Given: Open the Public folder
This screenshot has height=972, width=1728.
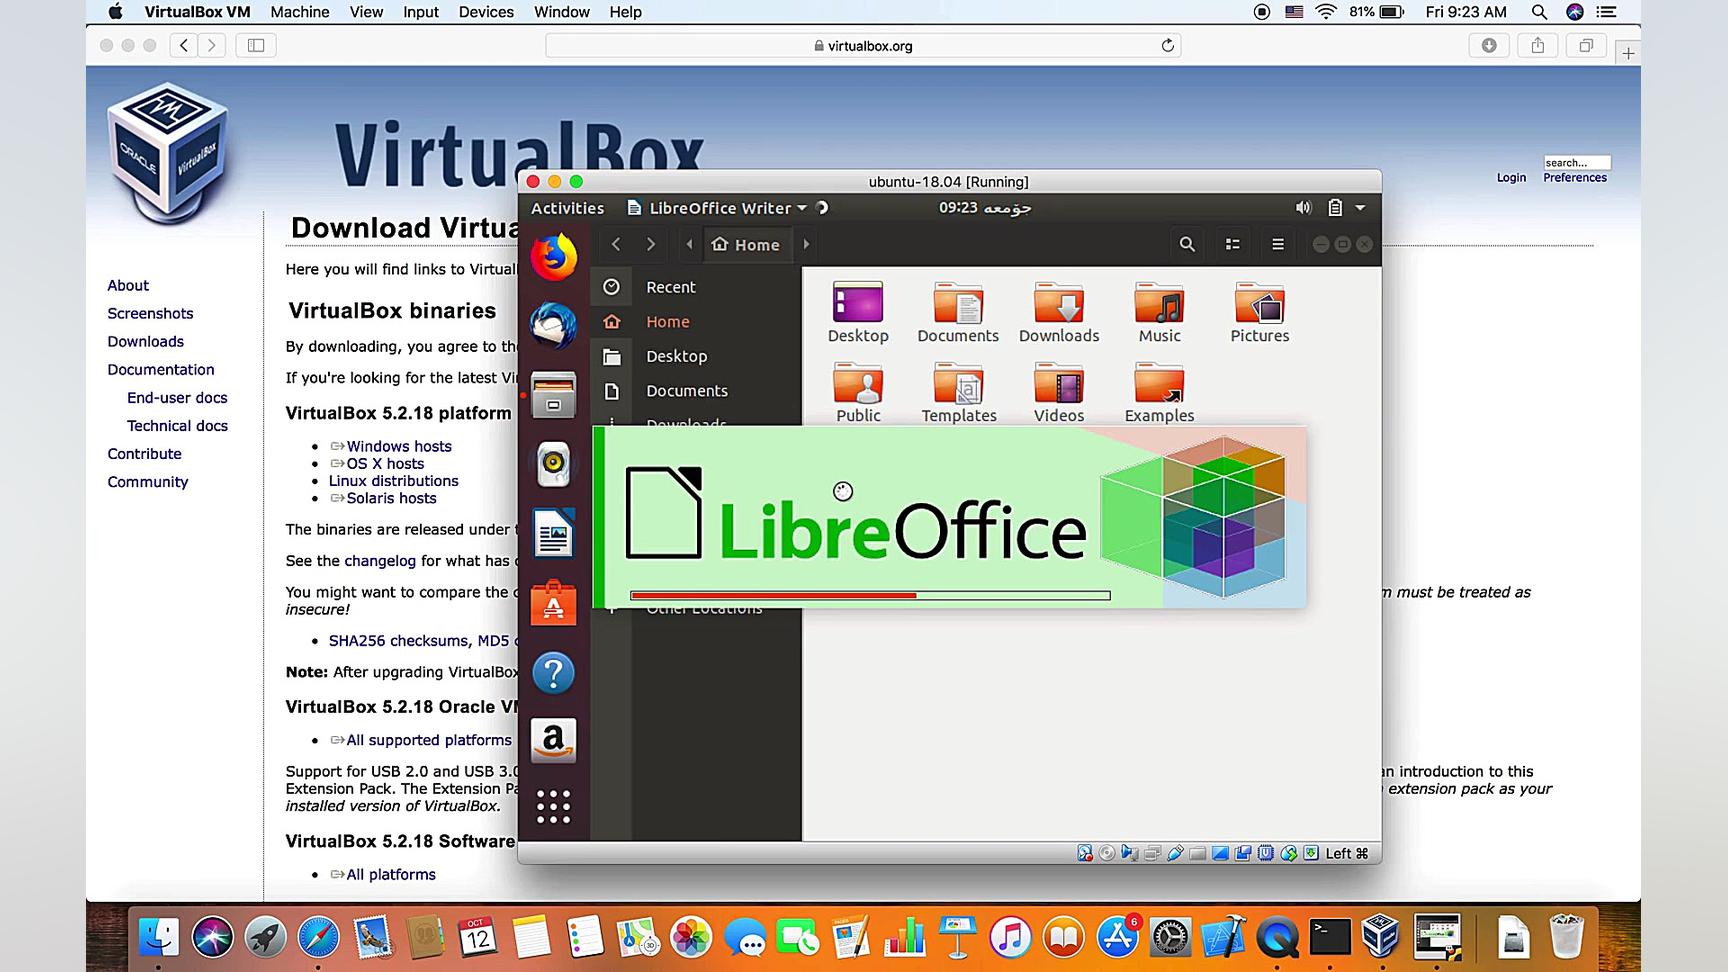Looking at the screenshot, I should point(858,391).
